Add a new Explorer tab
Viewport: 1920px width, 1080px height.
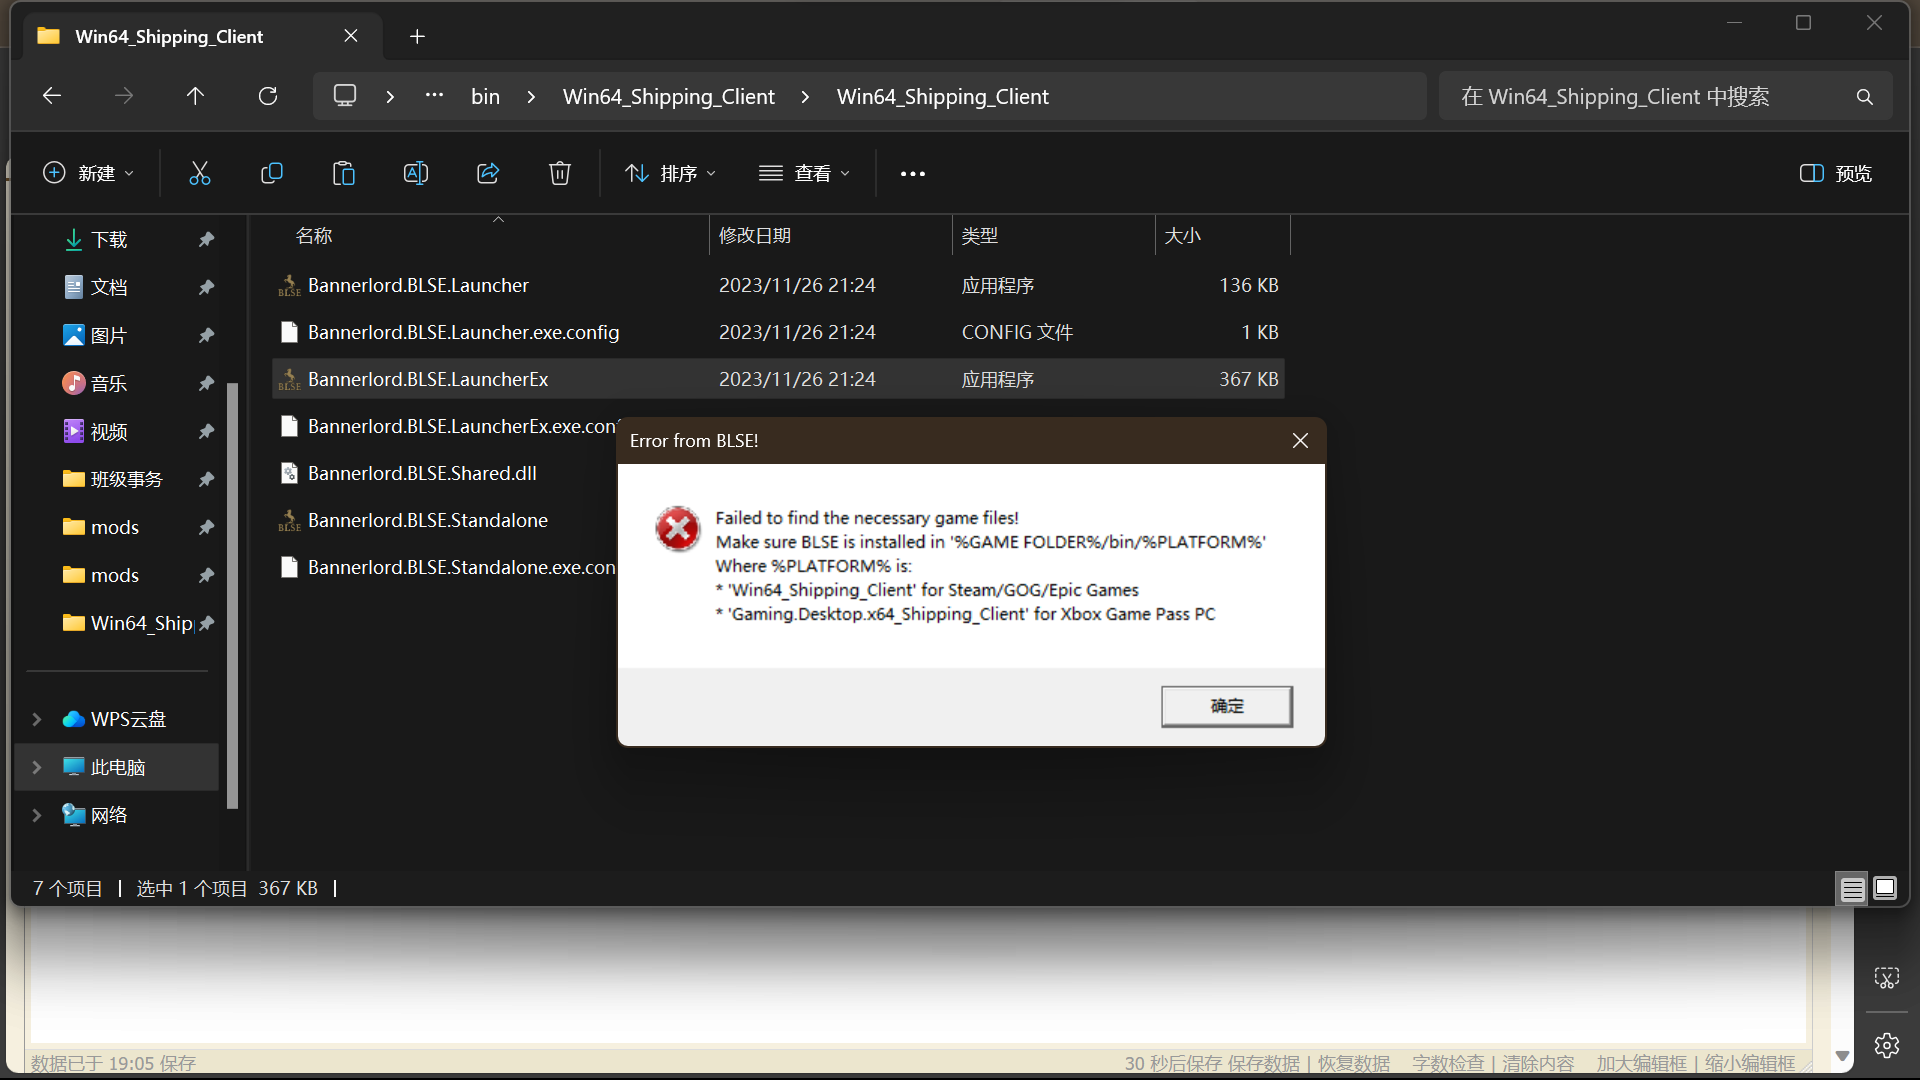coord(417,36)
